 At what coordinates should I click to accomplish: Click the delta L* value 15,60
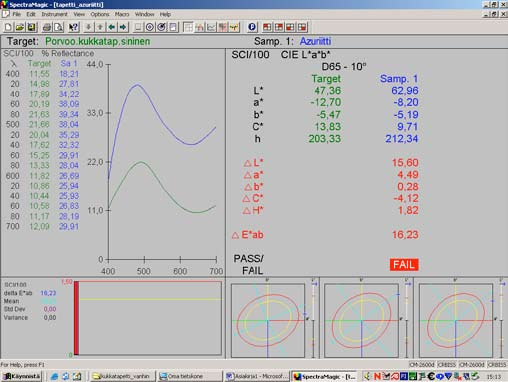(405, 163)
